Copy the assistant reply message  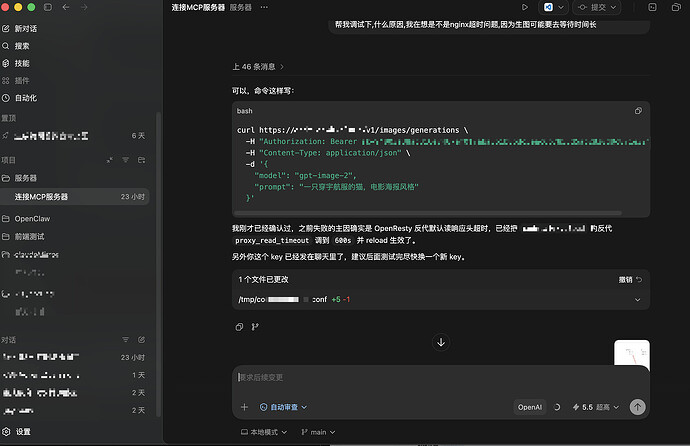pyautogui.click(x=239, y=327)
